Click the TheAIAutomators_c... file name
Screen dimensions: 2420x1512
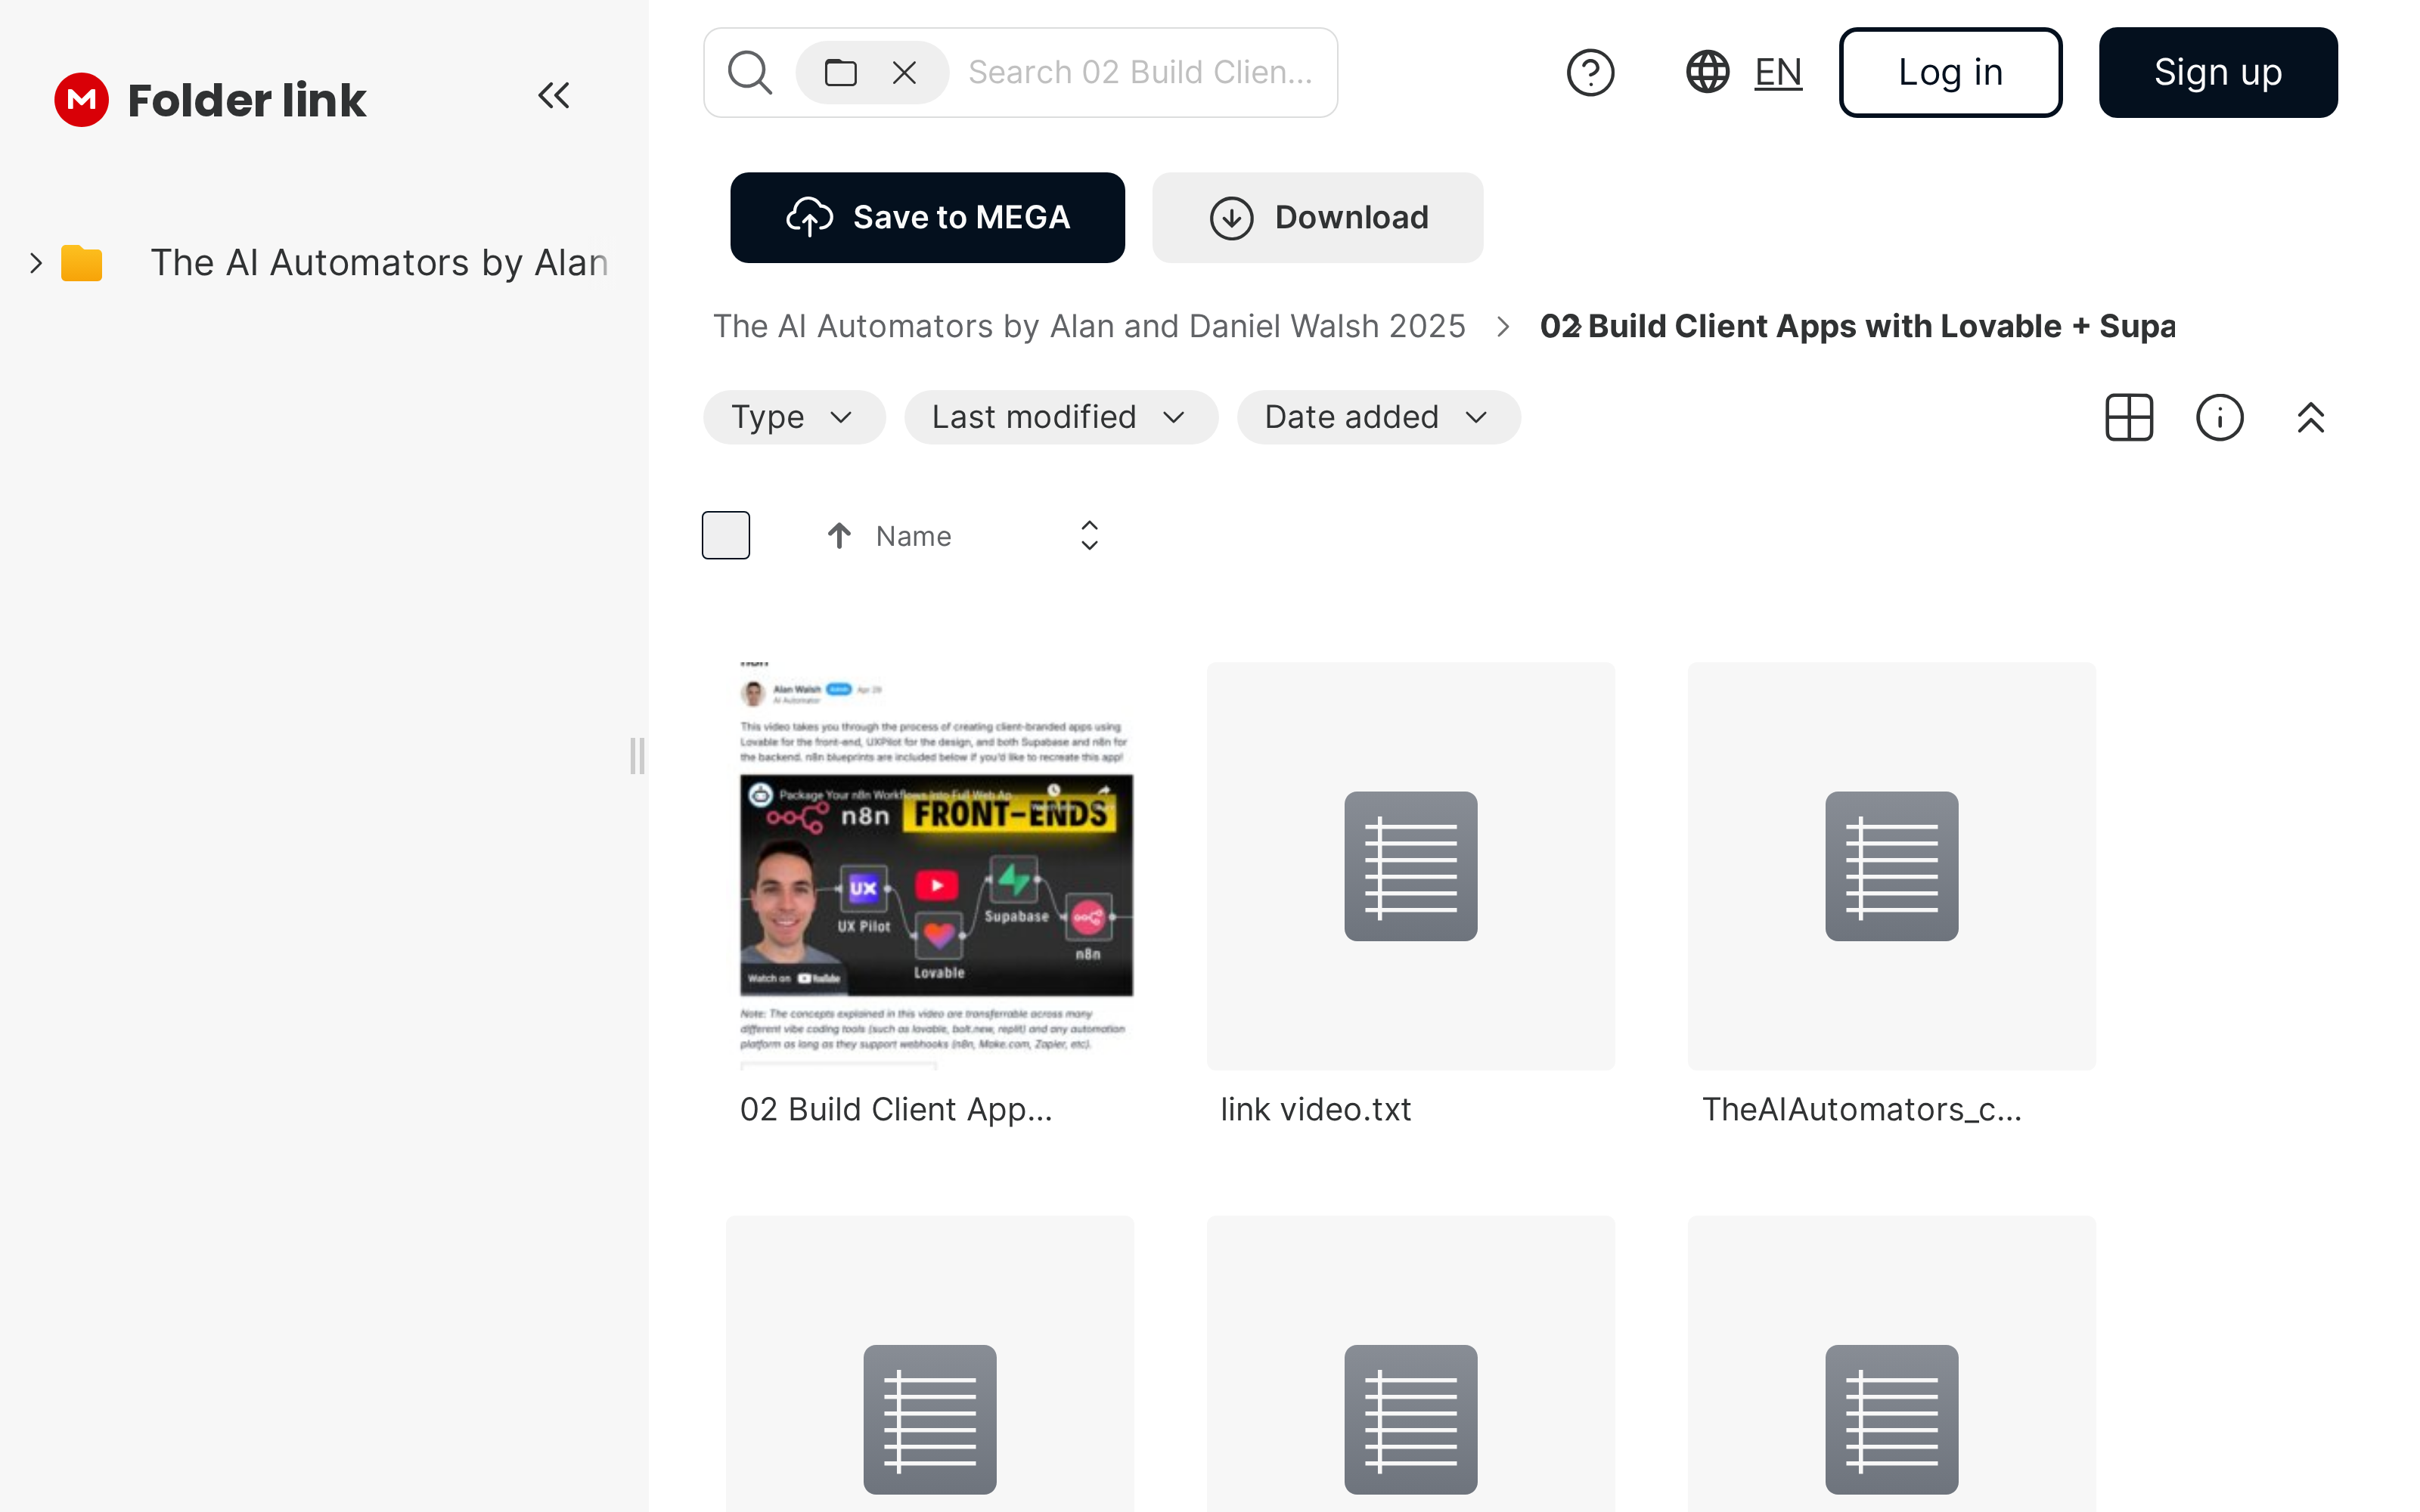tap(1861, 1109)
